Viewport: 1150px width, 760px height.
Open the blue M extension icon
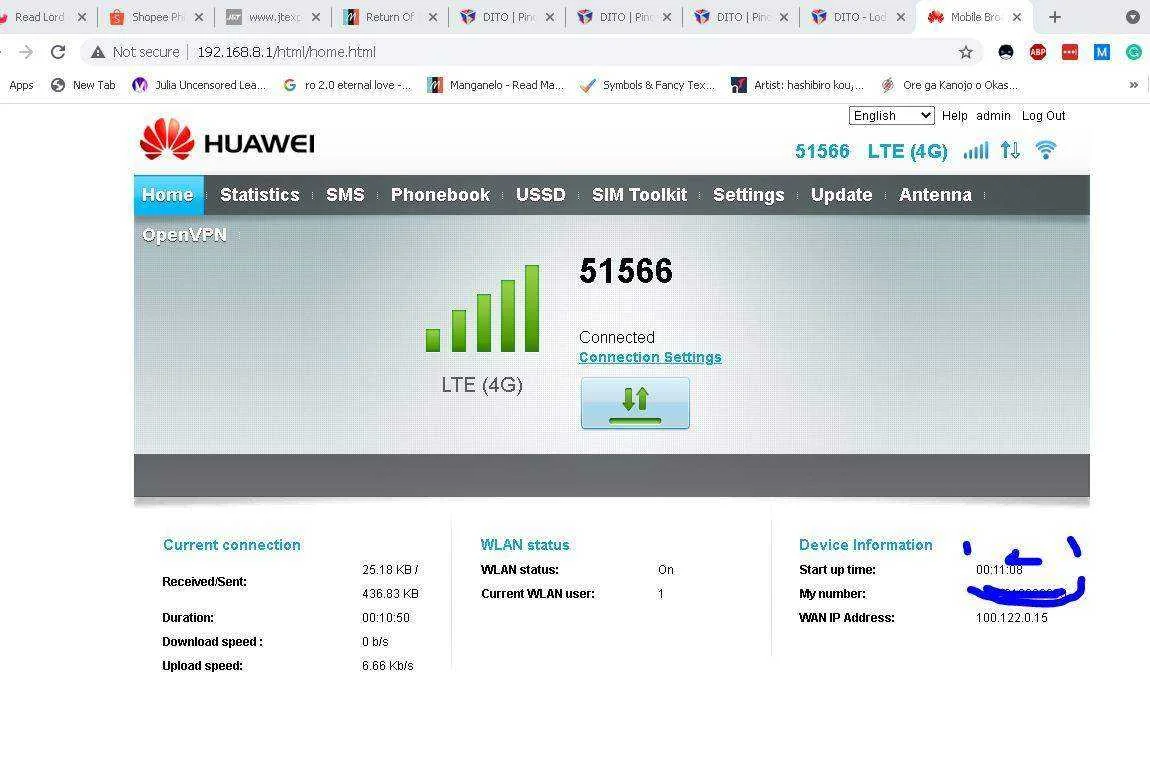tap(1102, 52)
